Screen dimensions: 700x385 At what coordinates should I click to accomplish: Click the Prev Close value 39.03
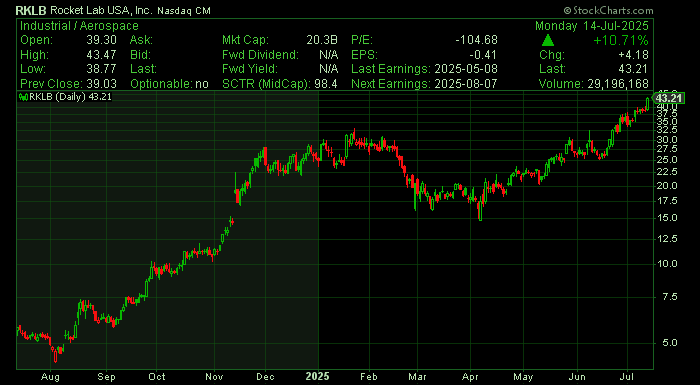(x=102, y=84)
